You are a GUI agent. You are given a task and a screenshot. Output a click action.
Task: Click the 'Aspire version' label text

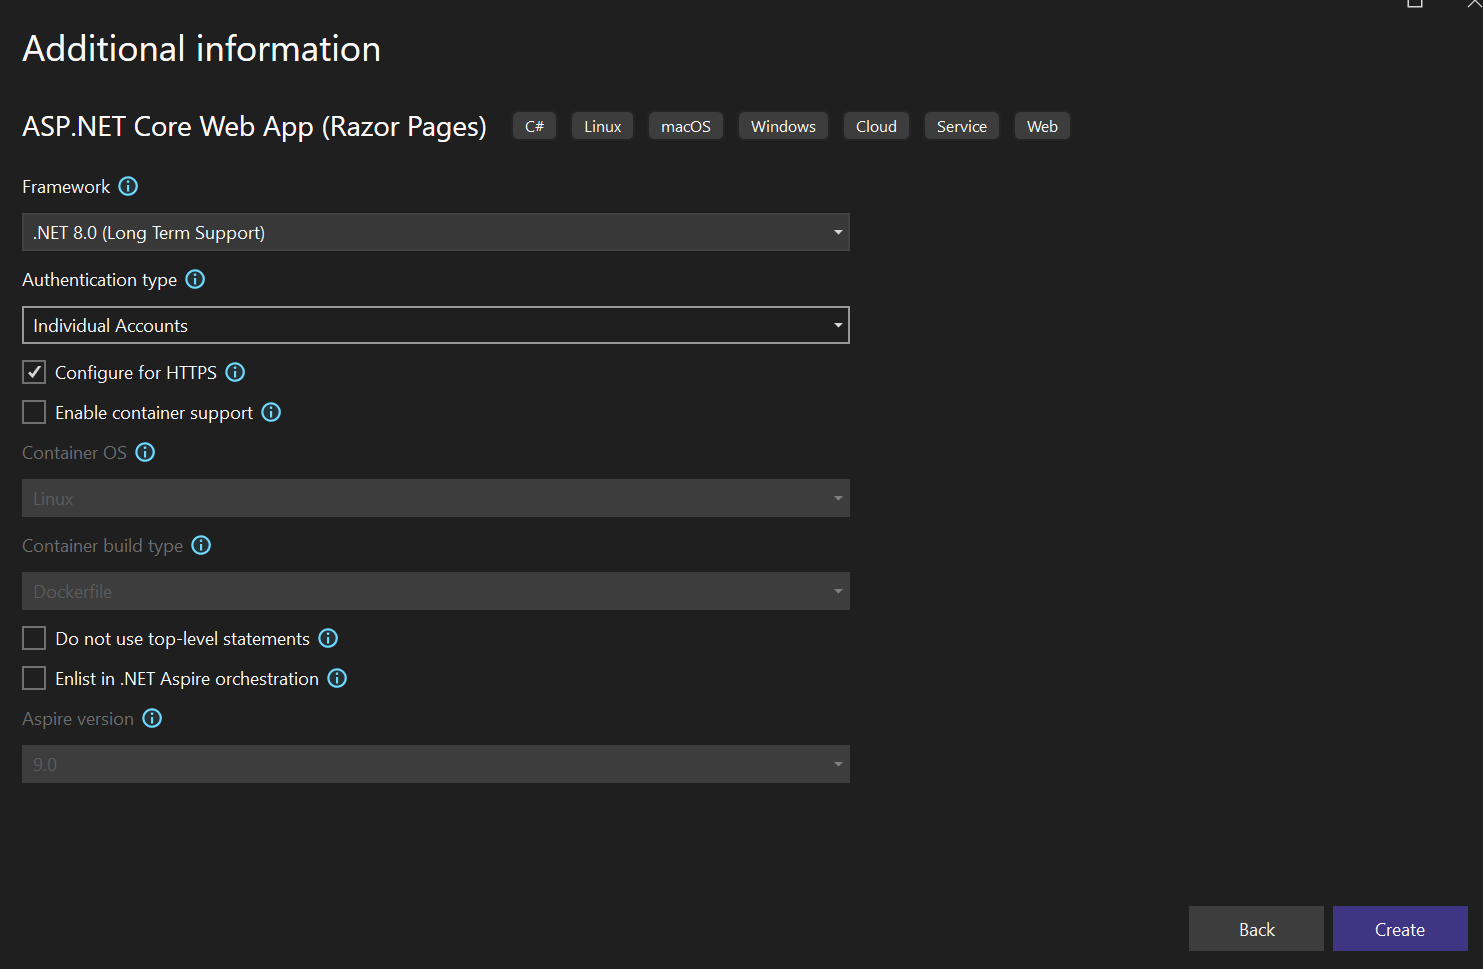pos(78,719)
